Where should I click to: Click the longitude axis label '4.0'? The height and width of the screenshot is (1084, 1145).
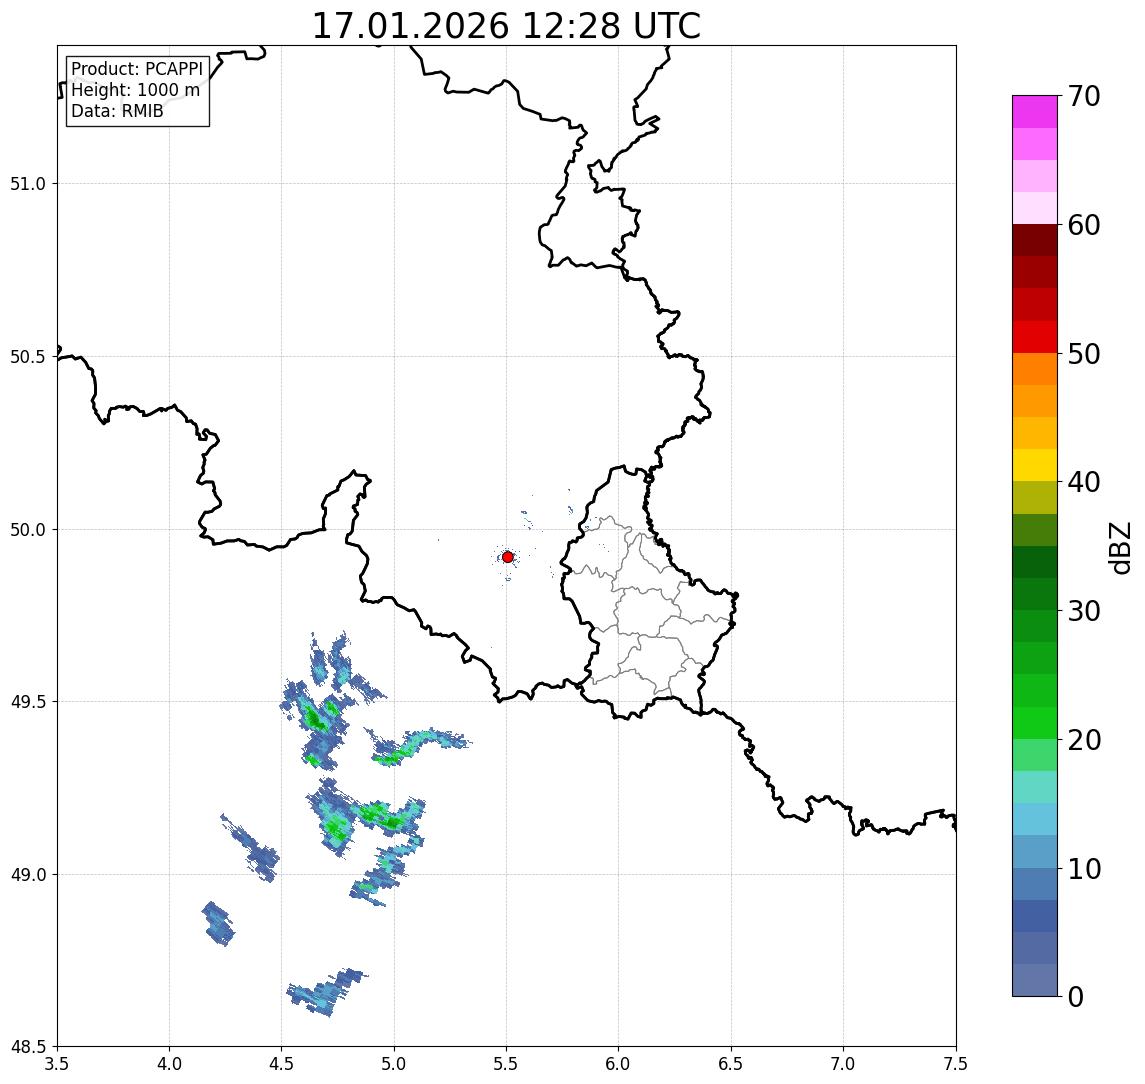click(169, 1064)
